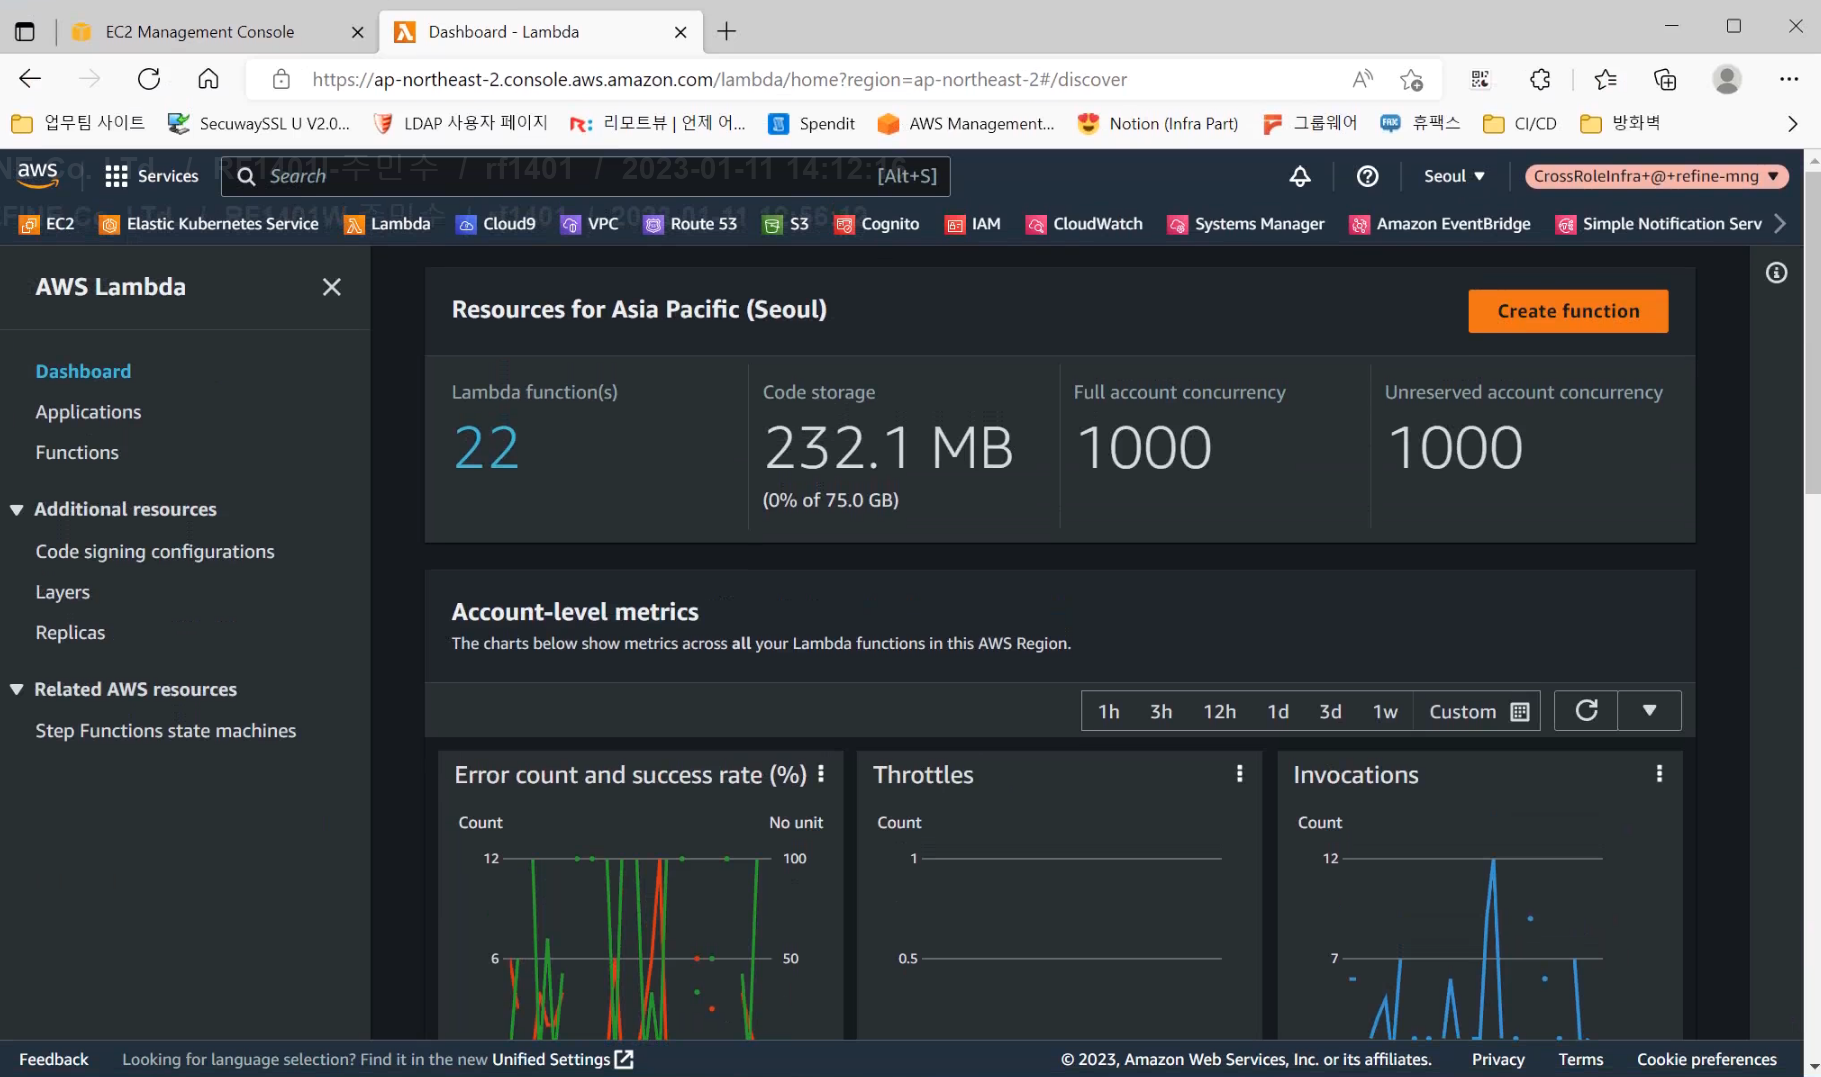Open Unified Settings link

coord(562,1059)
